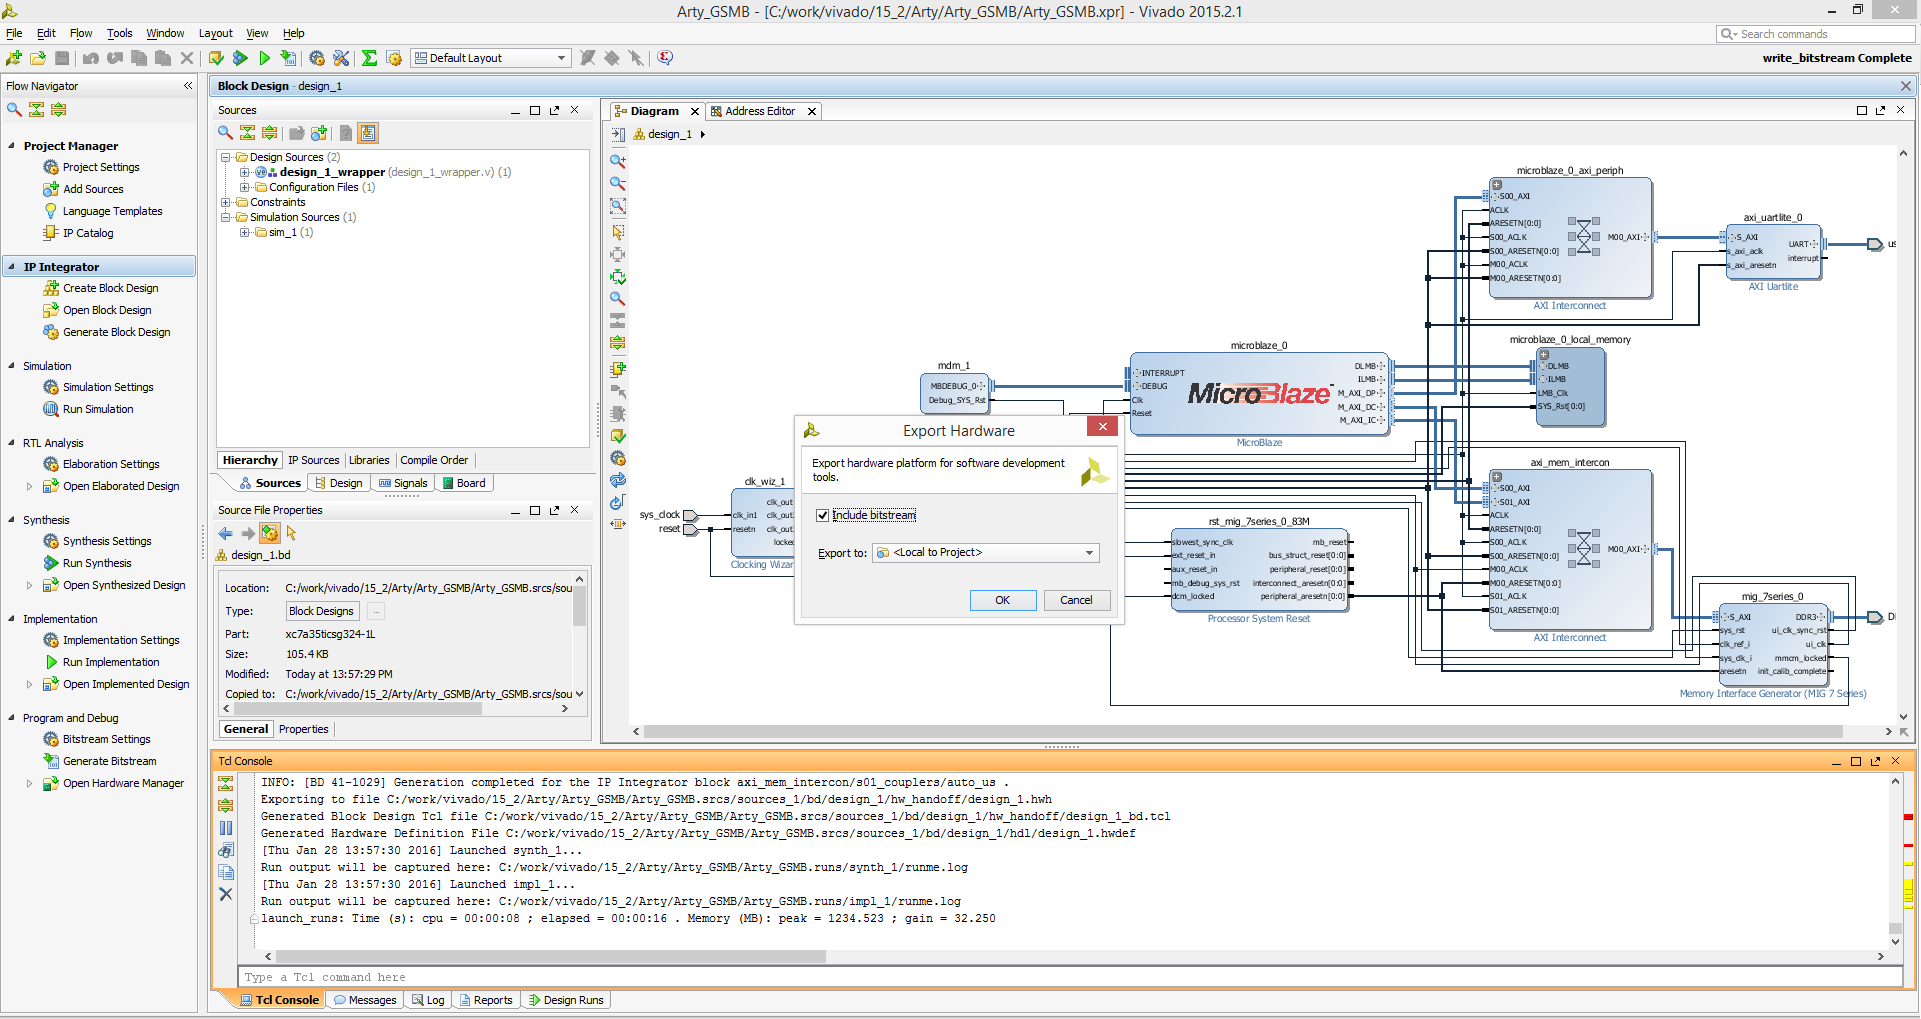
Task: Zoom out on the block diagram
Action: (618, 184)
